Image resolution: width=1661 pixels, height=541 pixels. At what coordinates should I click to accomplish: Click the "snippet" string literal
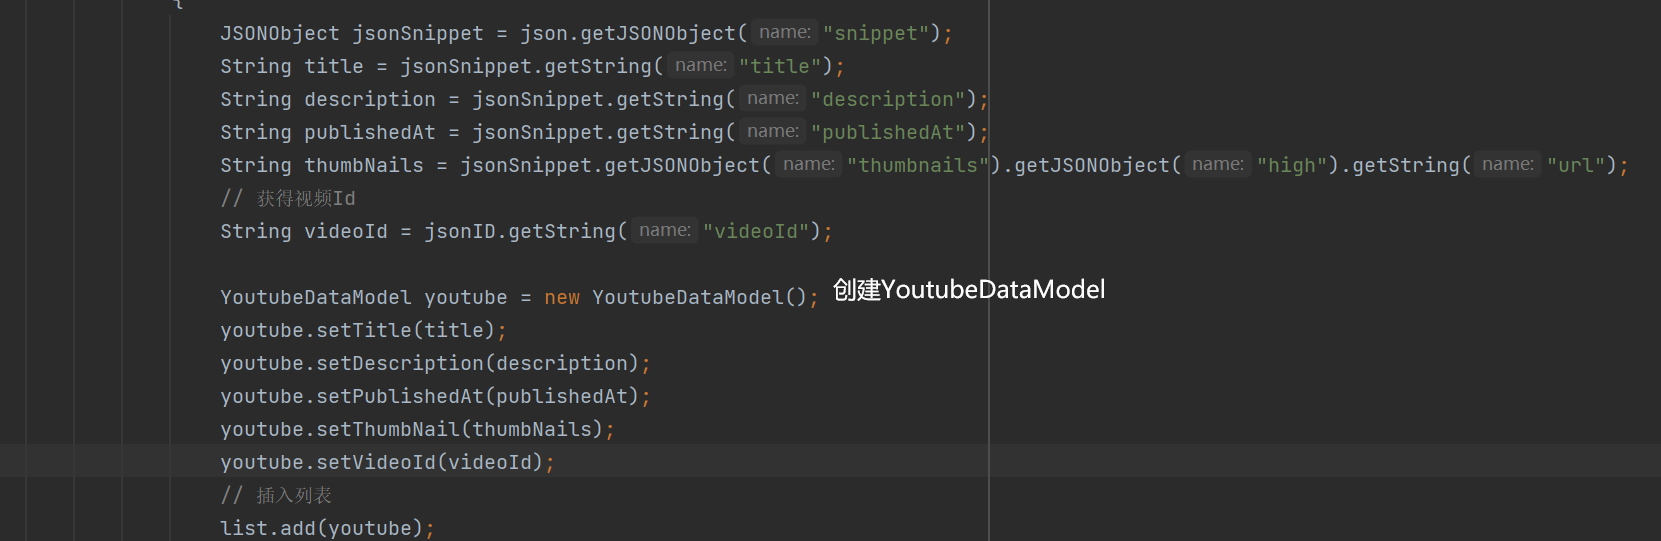[x=876, y=33]
